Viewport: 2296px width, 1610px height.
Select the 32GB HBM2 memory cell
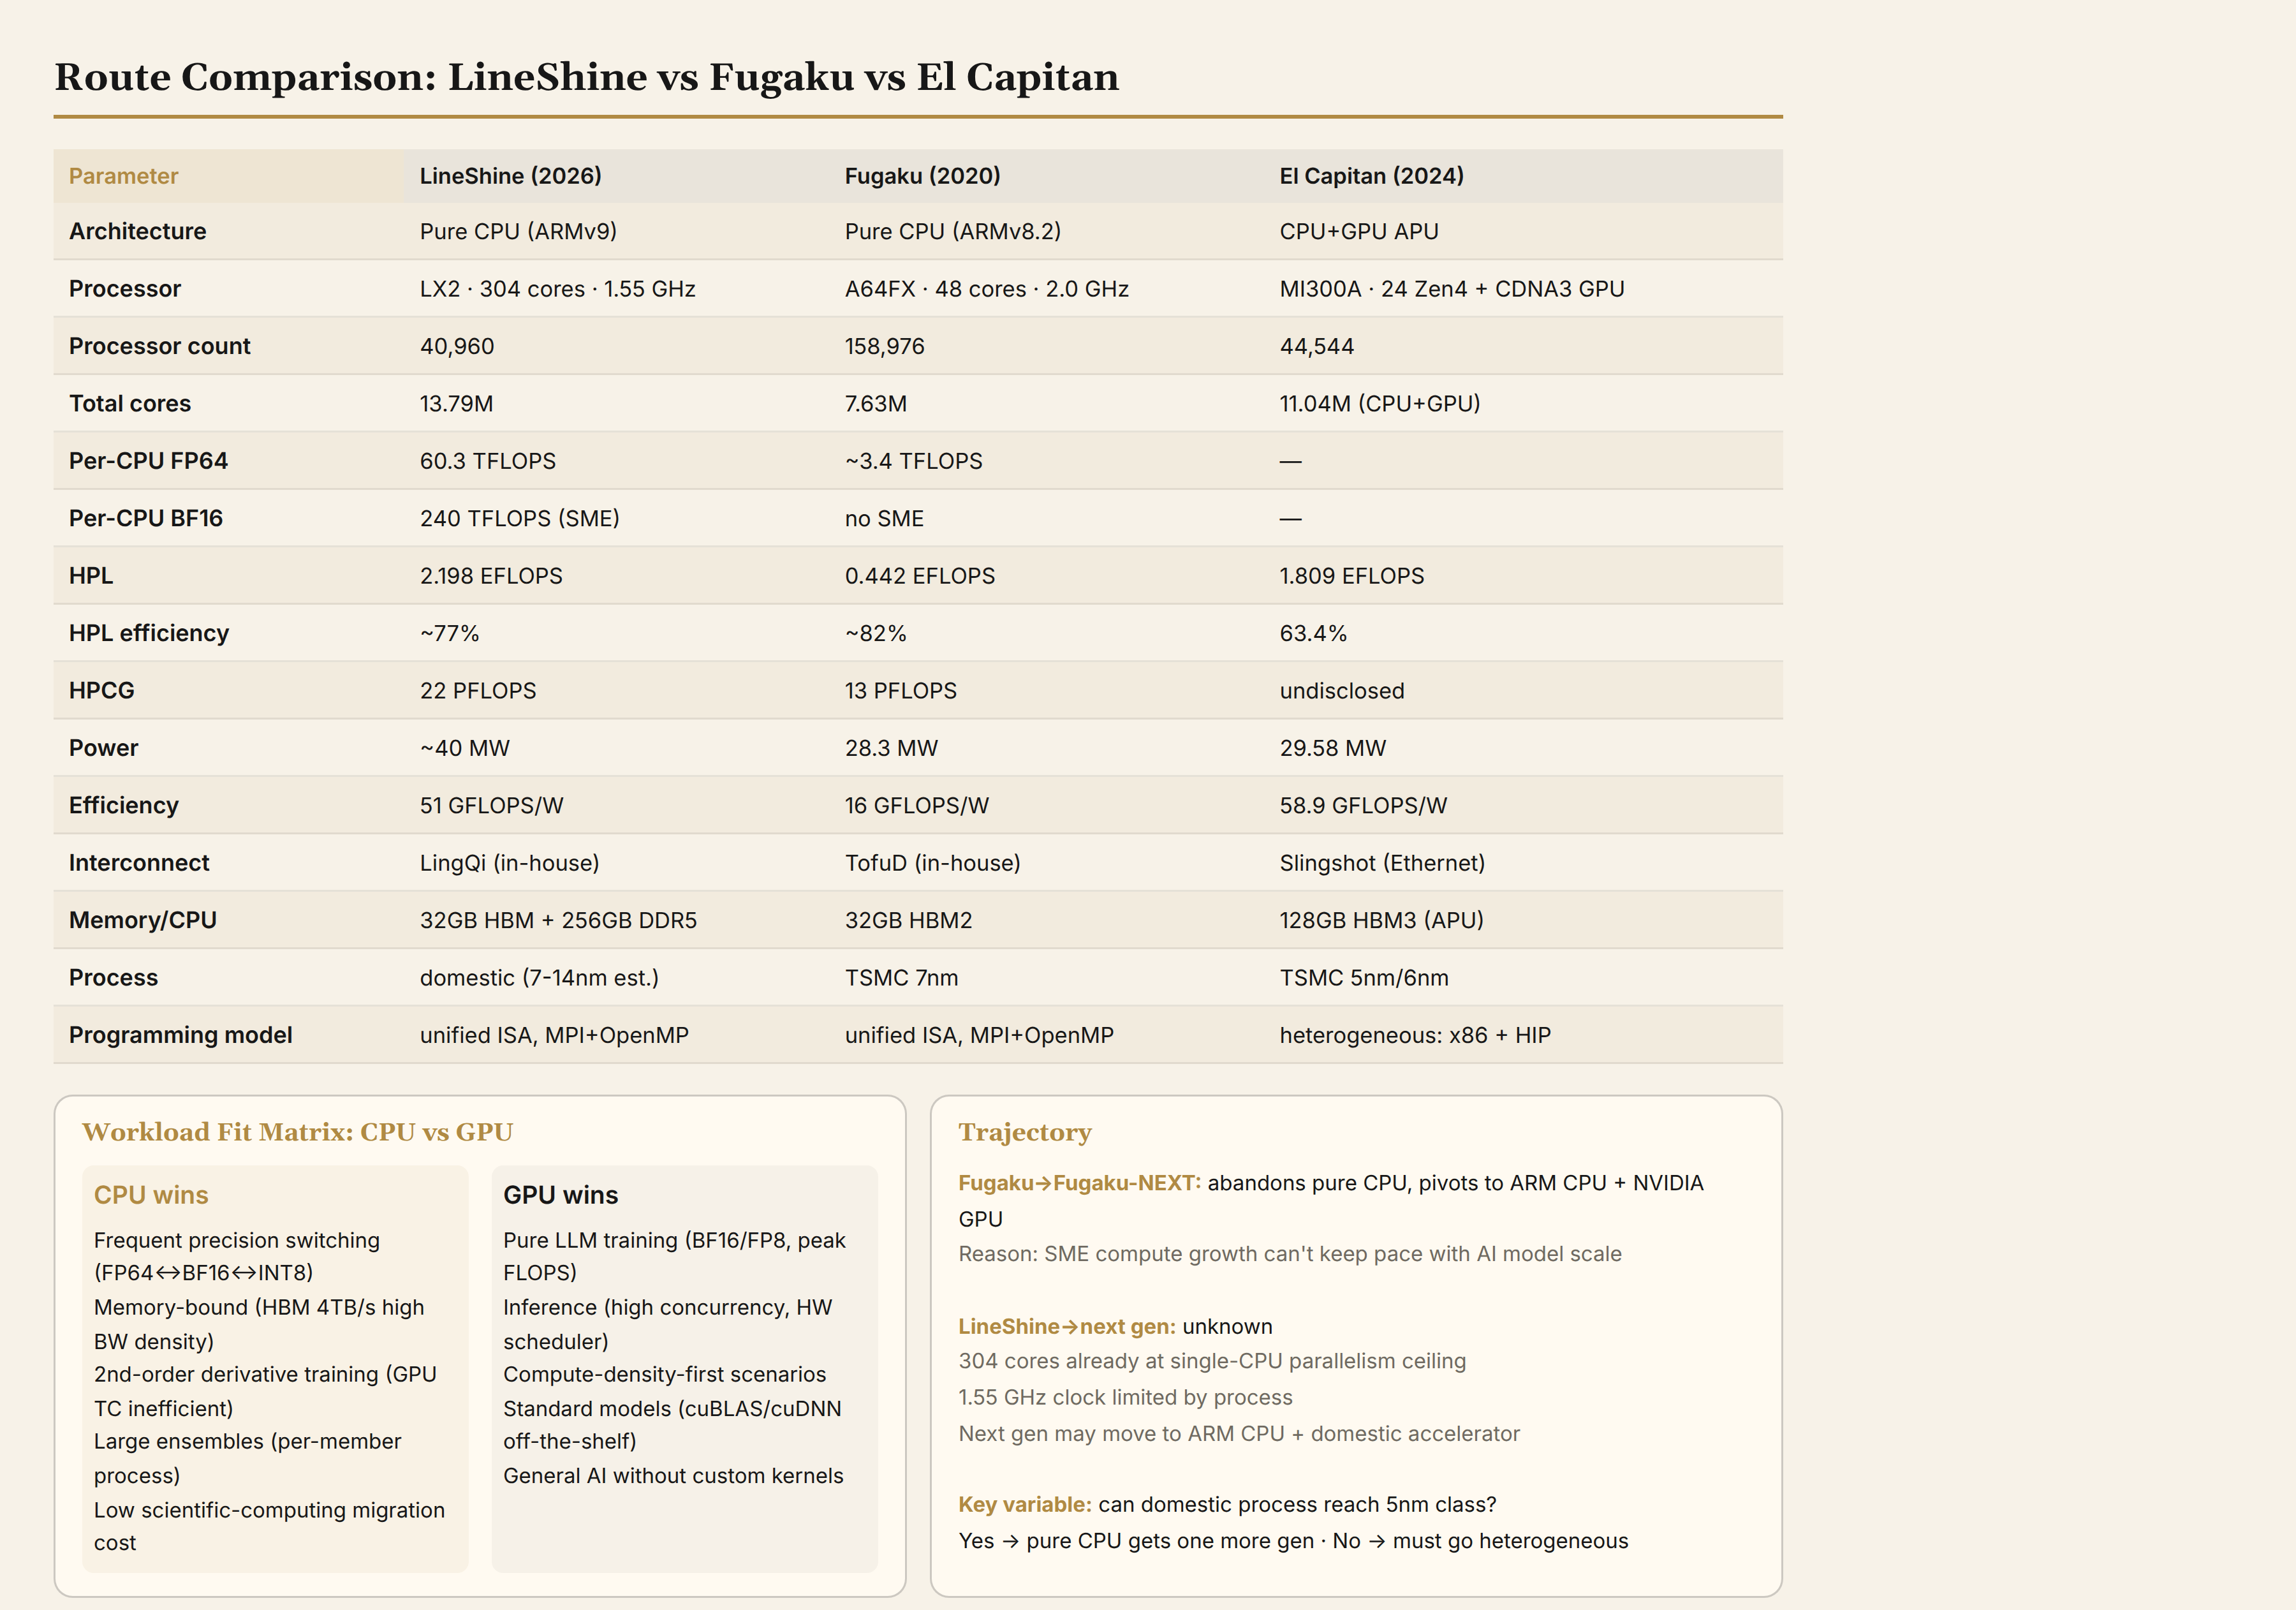(908, 920)
